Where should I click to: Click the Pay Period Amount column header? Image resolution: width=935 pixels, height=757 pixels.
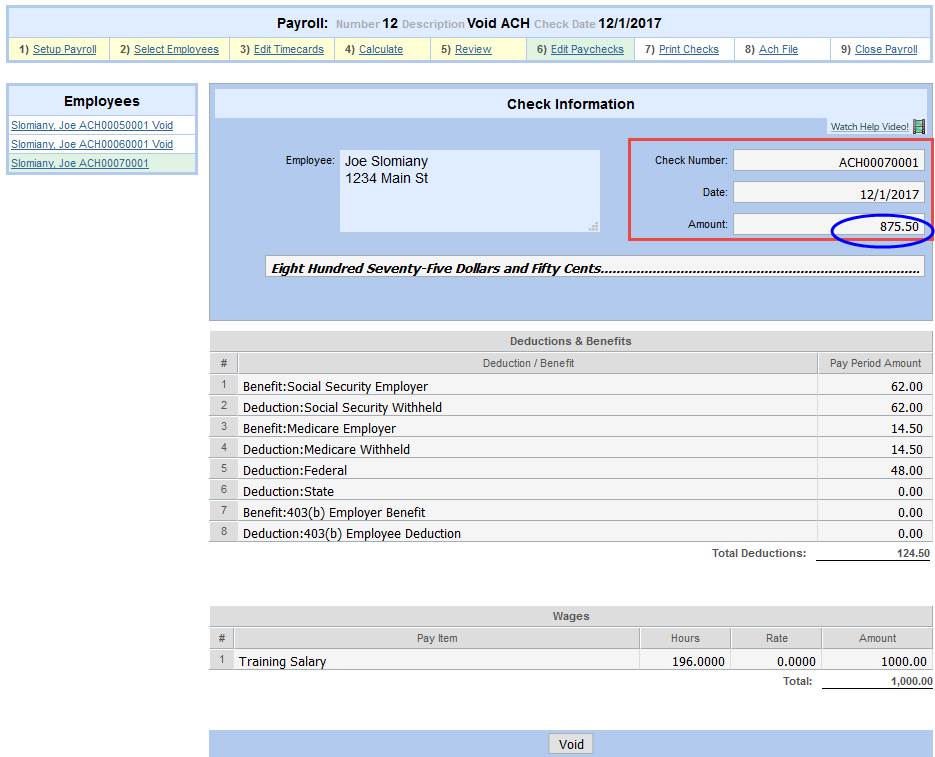[x=875, y=363]
